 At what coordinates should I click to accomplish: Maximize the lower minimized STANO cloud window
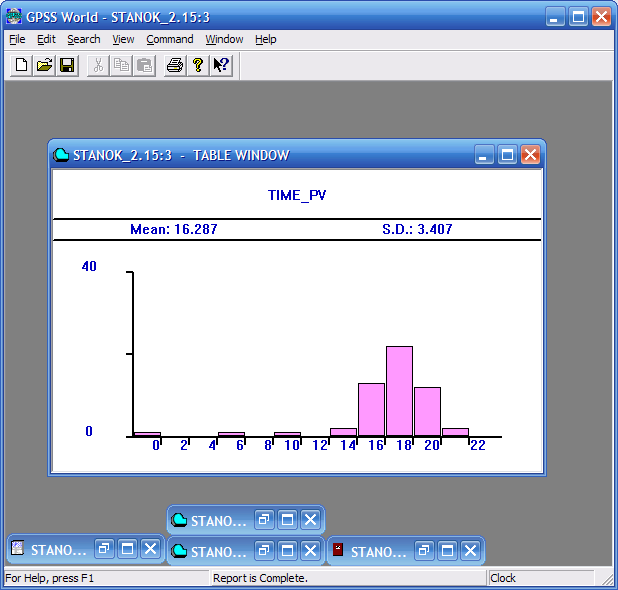(x=287, y=550)
